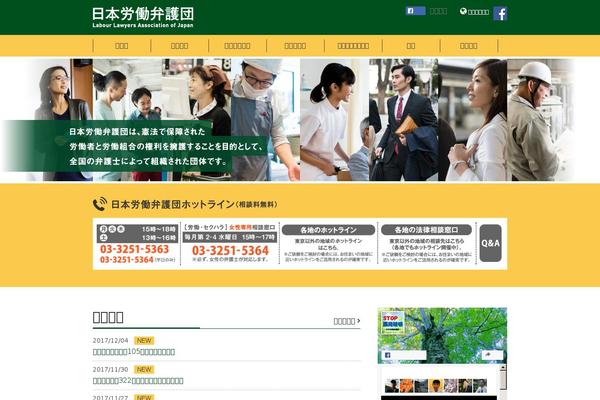Viewport: 600px width, 400px height.
Task: Click the NEW badge beside 2017/12/04
Action: click(144, 340)
